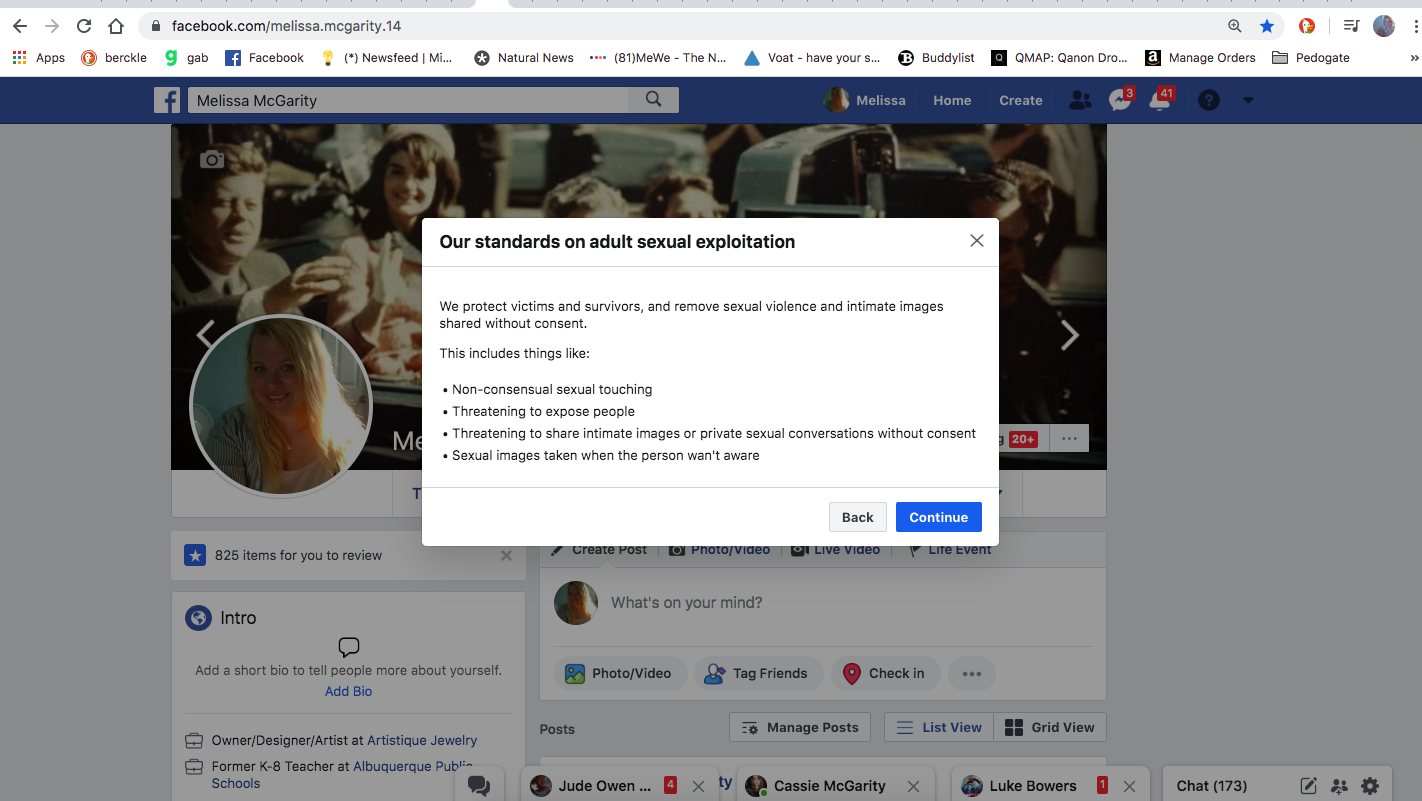Open browser home page icon
1422x801 pixels.
click(116, 26)
